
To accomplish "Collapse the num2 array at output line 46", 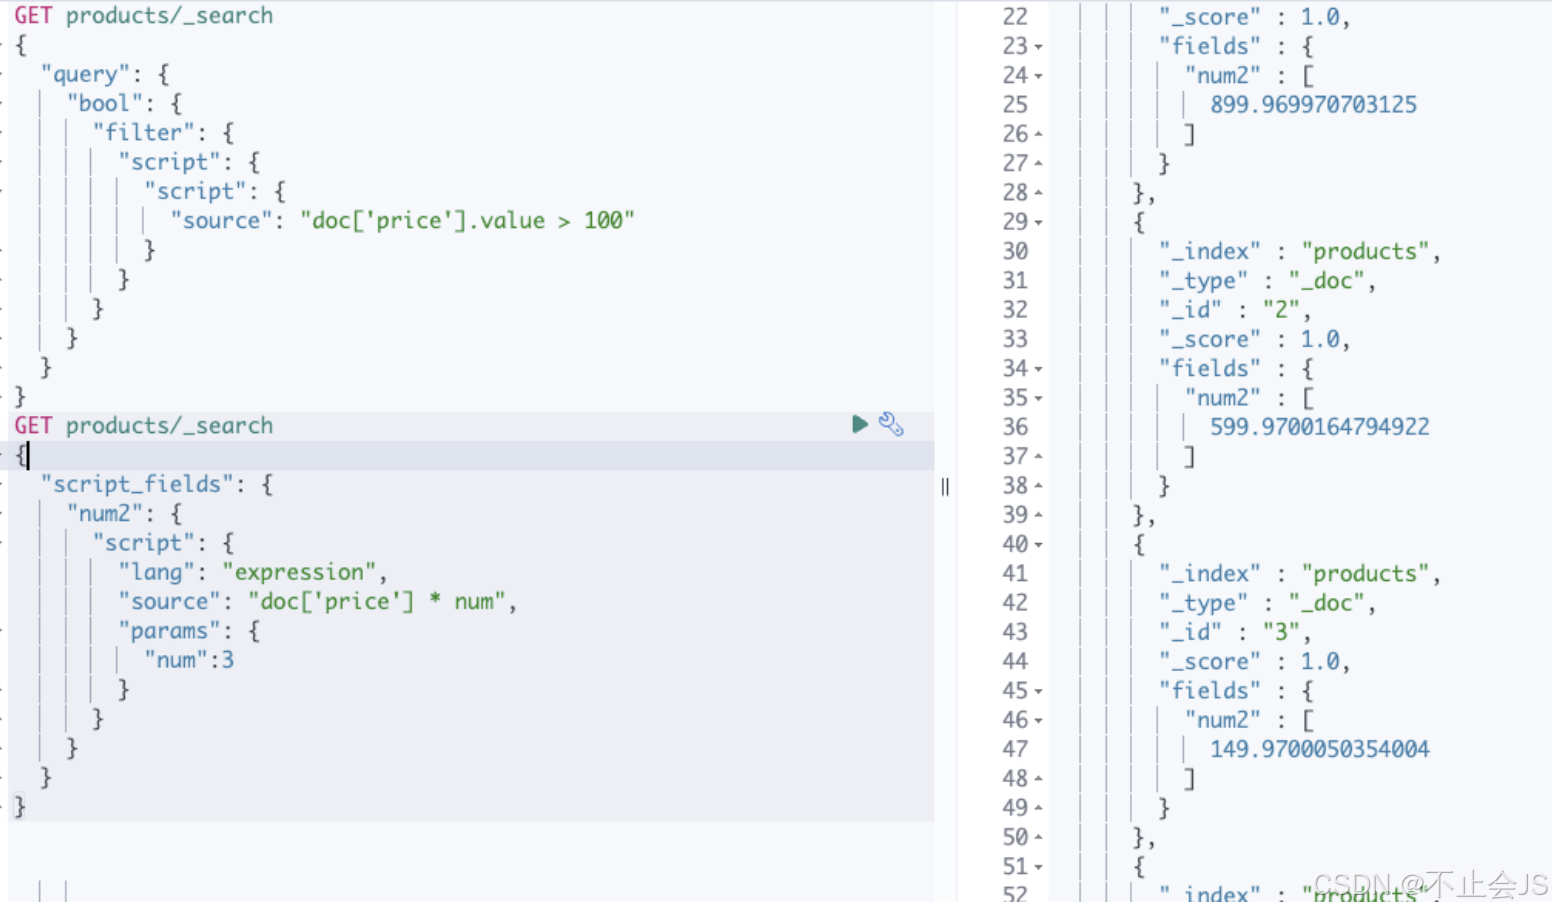I will point(1038,720).
